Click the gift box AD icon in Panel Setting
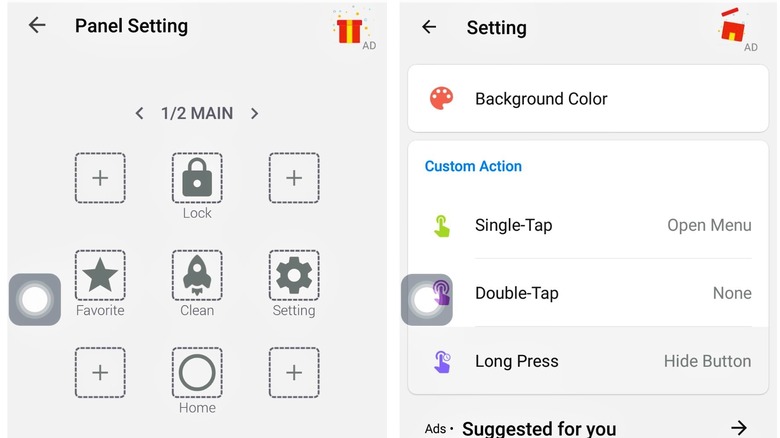Image resolution: width=780 pixels, height=438 pixels. click(x=353, y=29)
